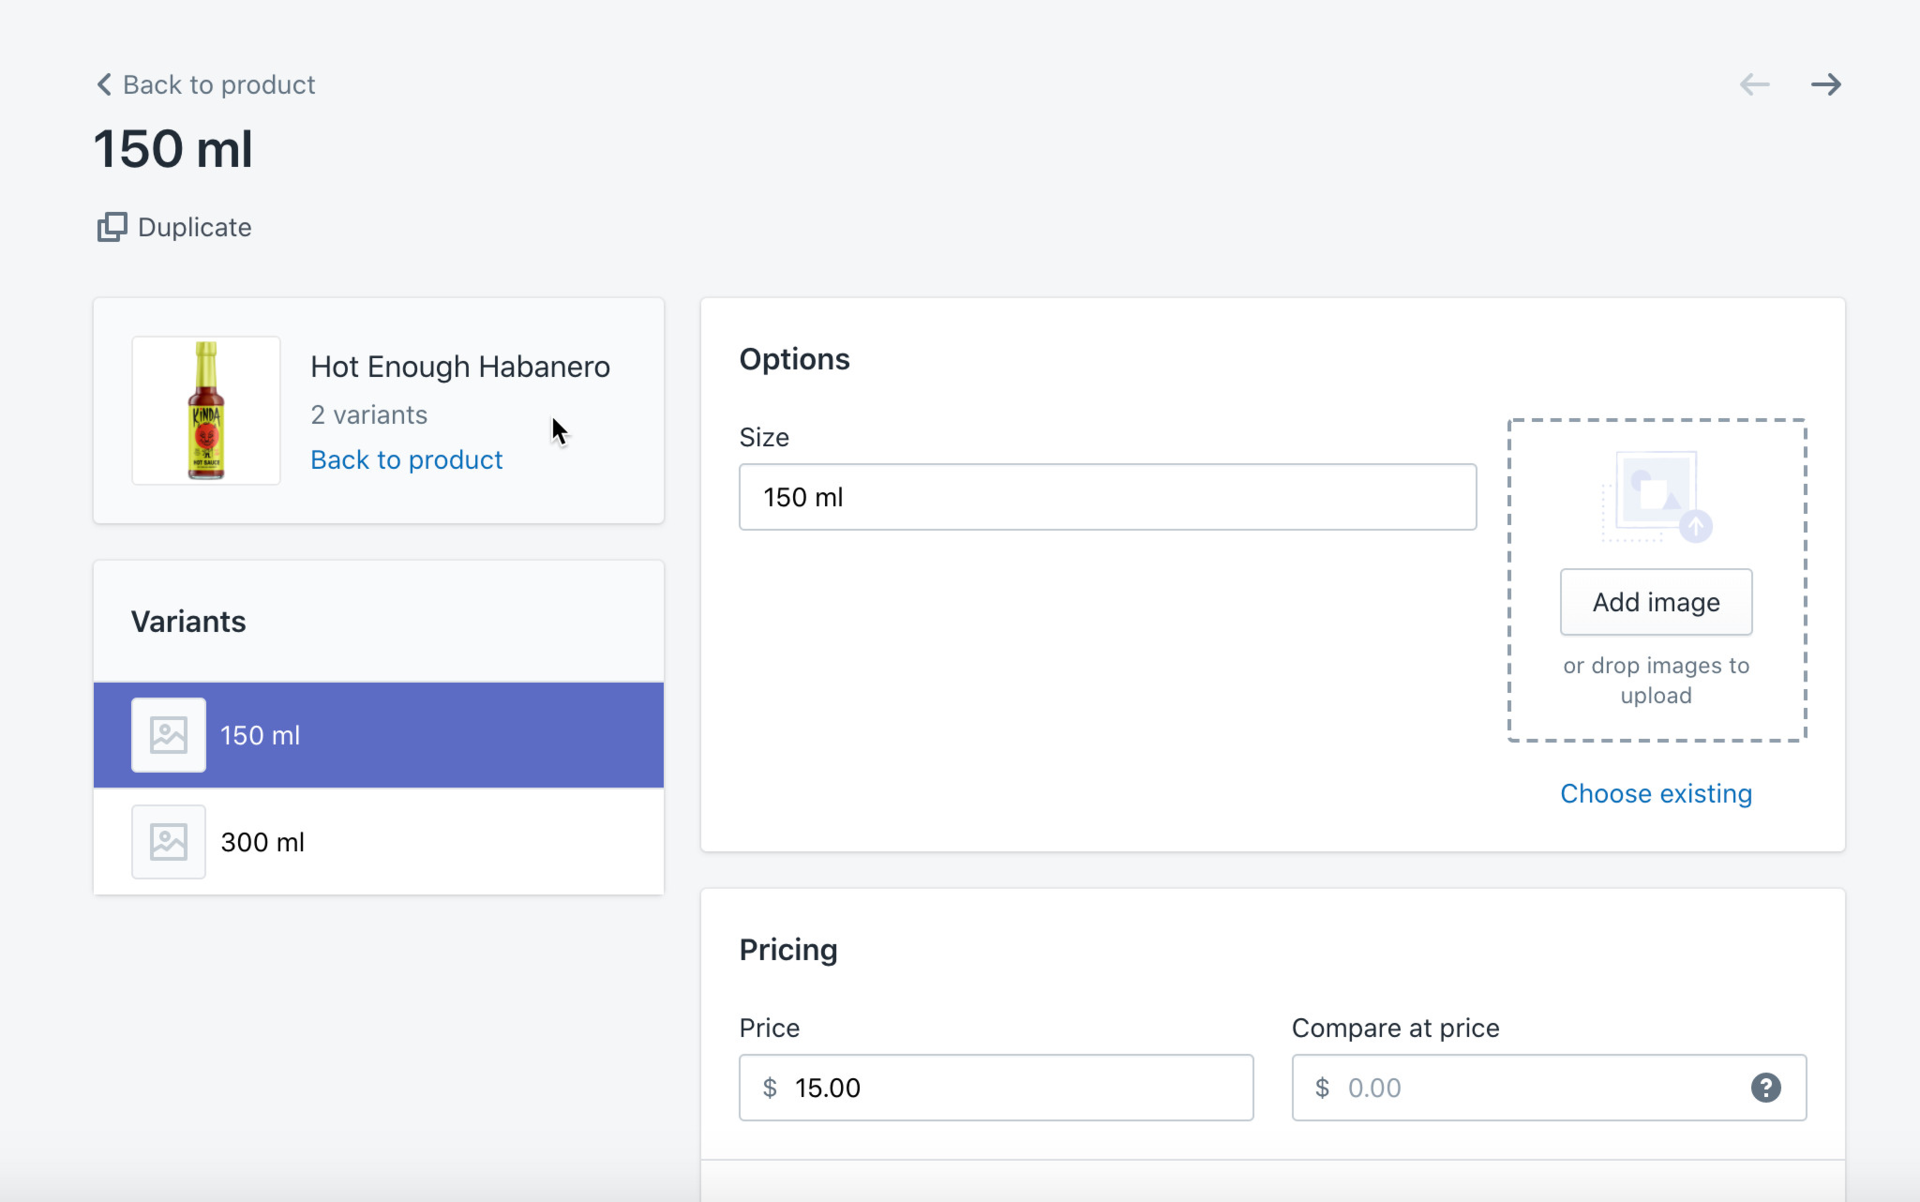Click the Choose existing link for variant image

[1656, 793]
